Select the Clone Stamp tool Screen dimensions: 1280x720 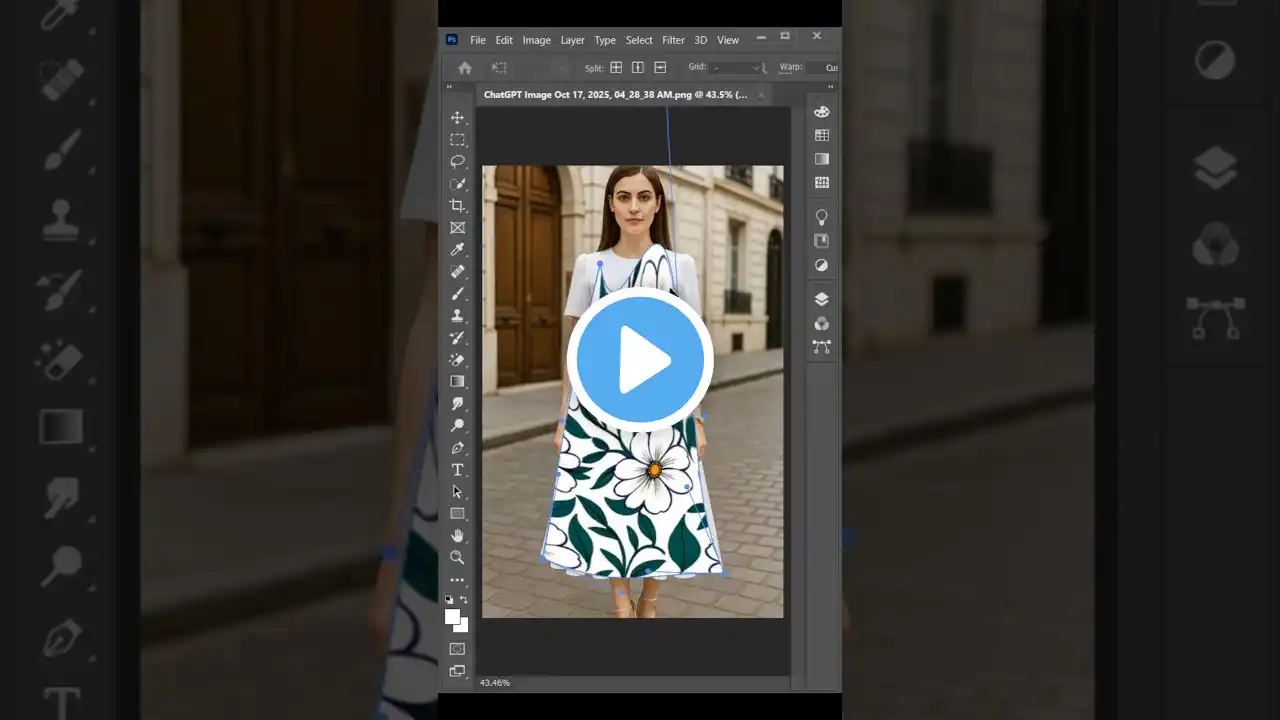click(x=457, y=316)
